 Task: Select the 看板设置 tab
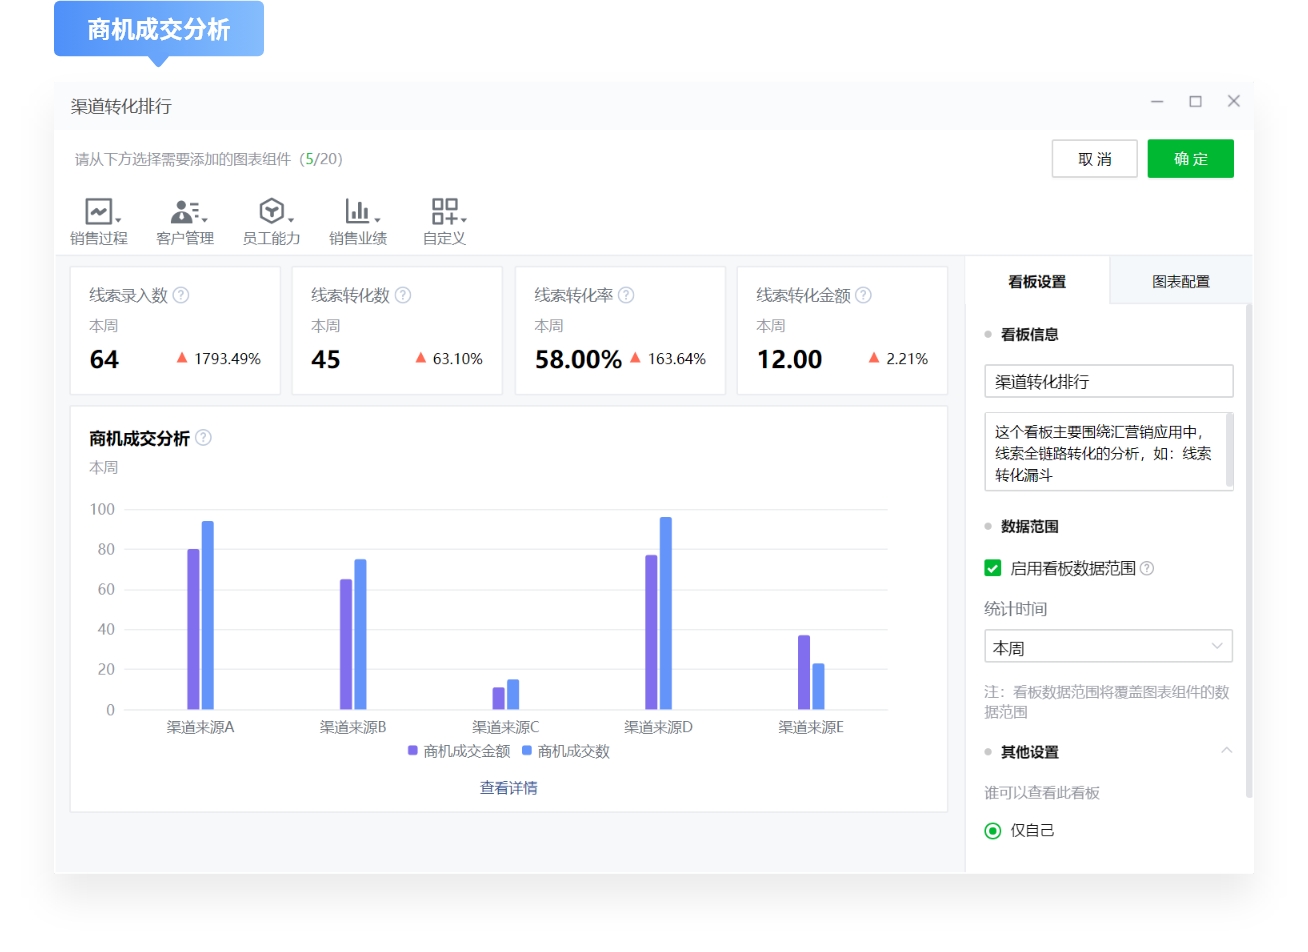coord(1036,281)
